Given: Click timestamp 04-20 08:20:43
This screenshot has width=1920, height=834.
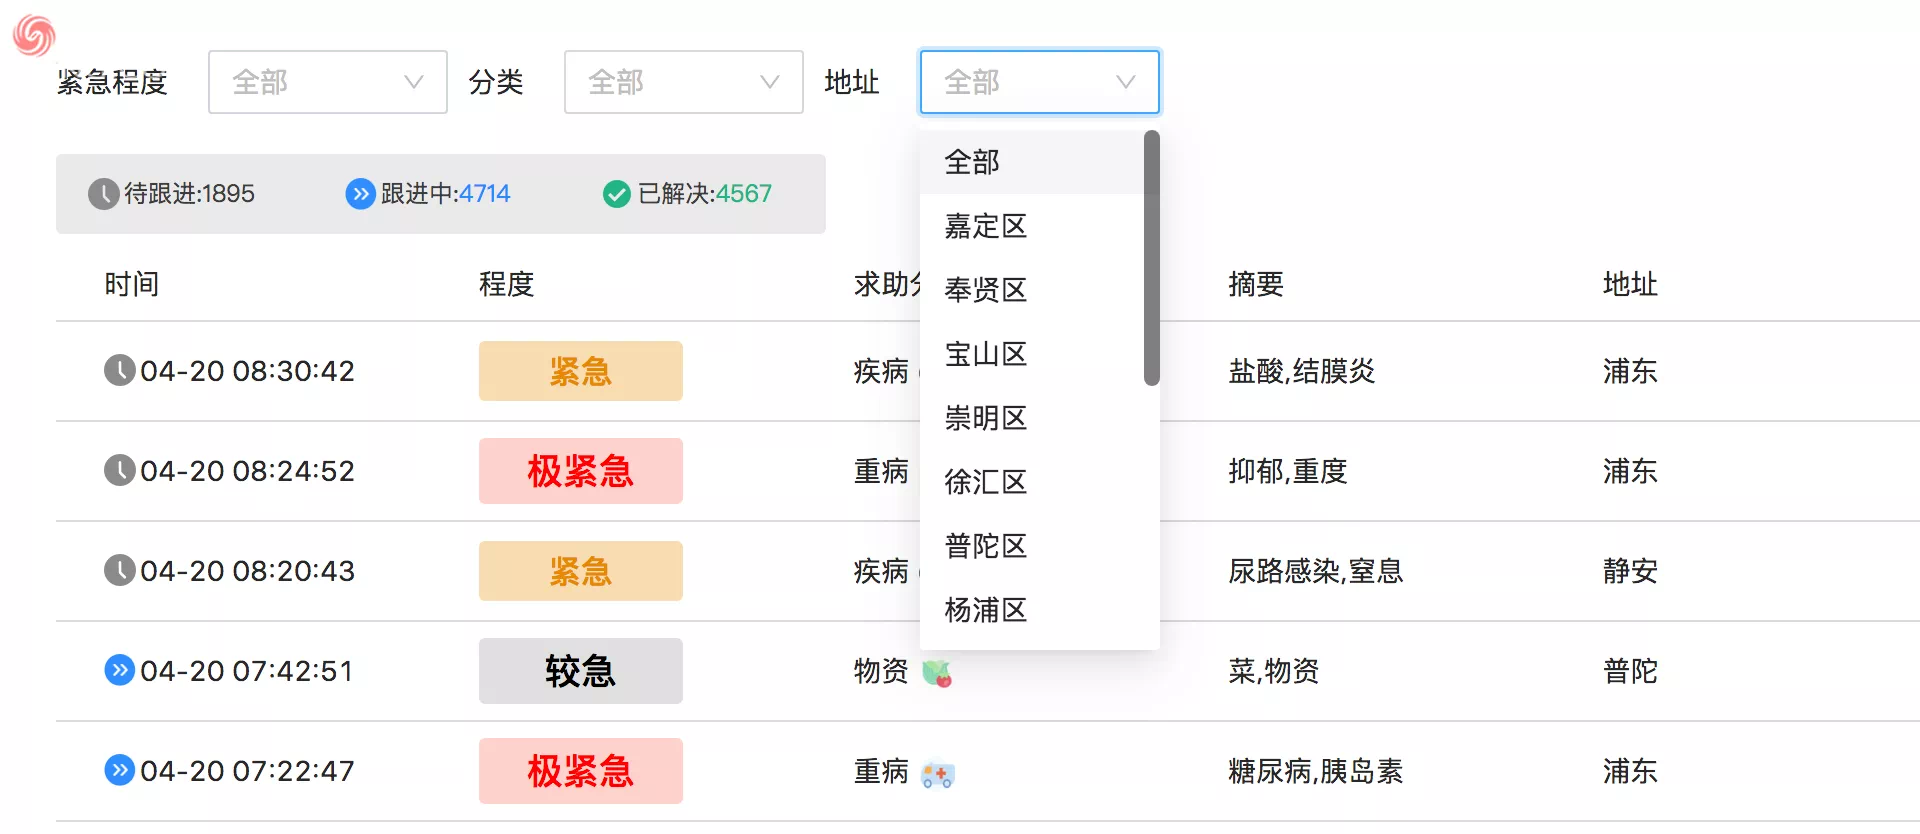Looking at the screenshot, I should pyautogui.click(x=247, y=571).
